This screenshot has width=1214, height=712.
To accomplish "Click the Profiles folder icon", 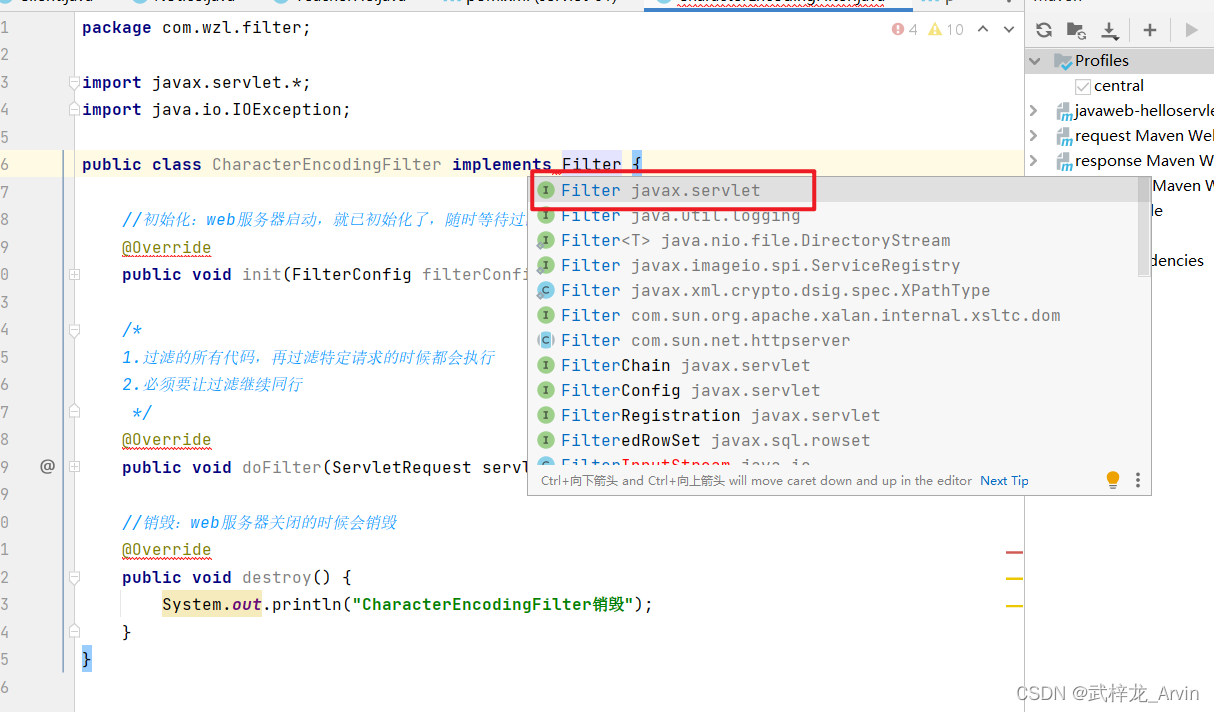I will pos(1063,61).
